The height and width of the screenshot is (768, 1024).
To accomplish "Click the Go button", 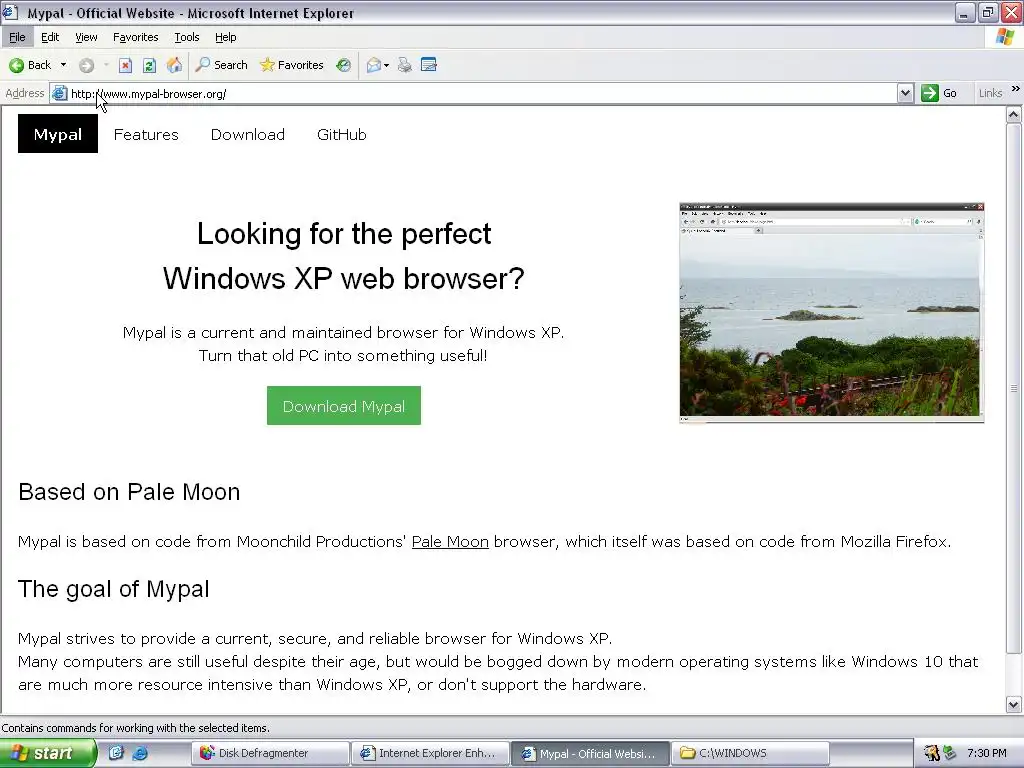I will coord(939,93).
